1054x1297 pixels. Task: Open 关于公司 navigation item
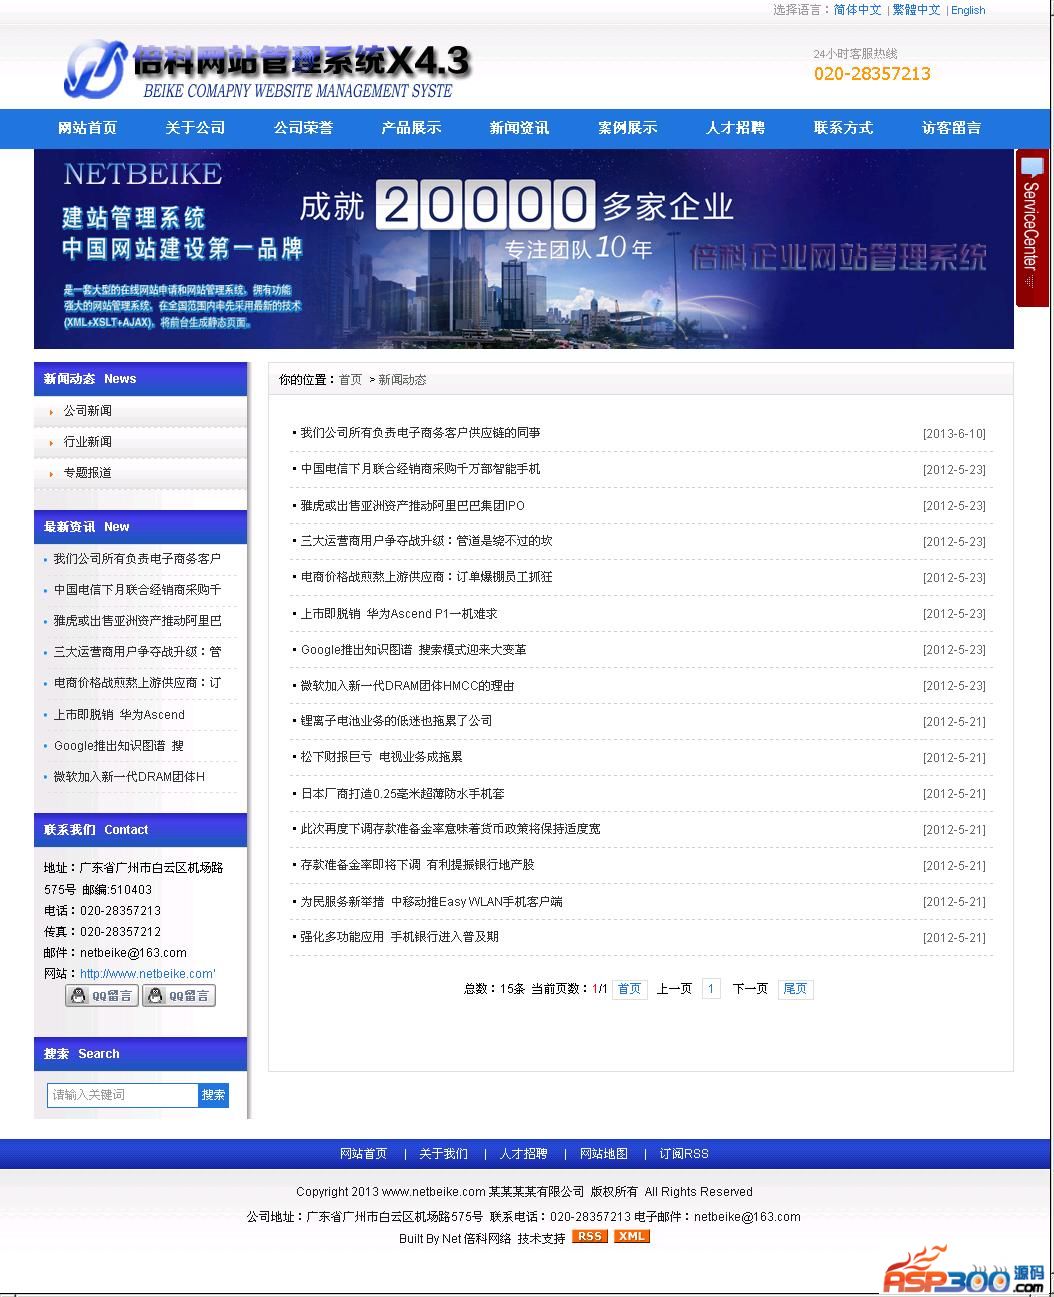coord(195,128)
